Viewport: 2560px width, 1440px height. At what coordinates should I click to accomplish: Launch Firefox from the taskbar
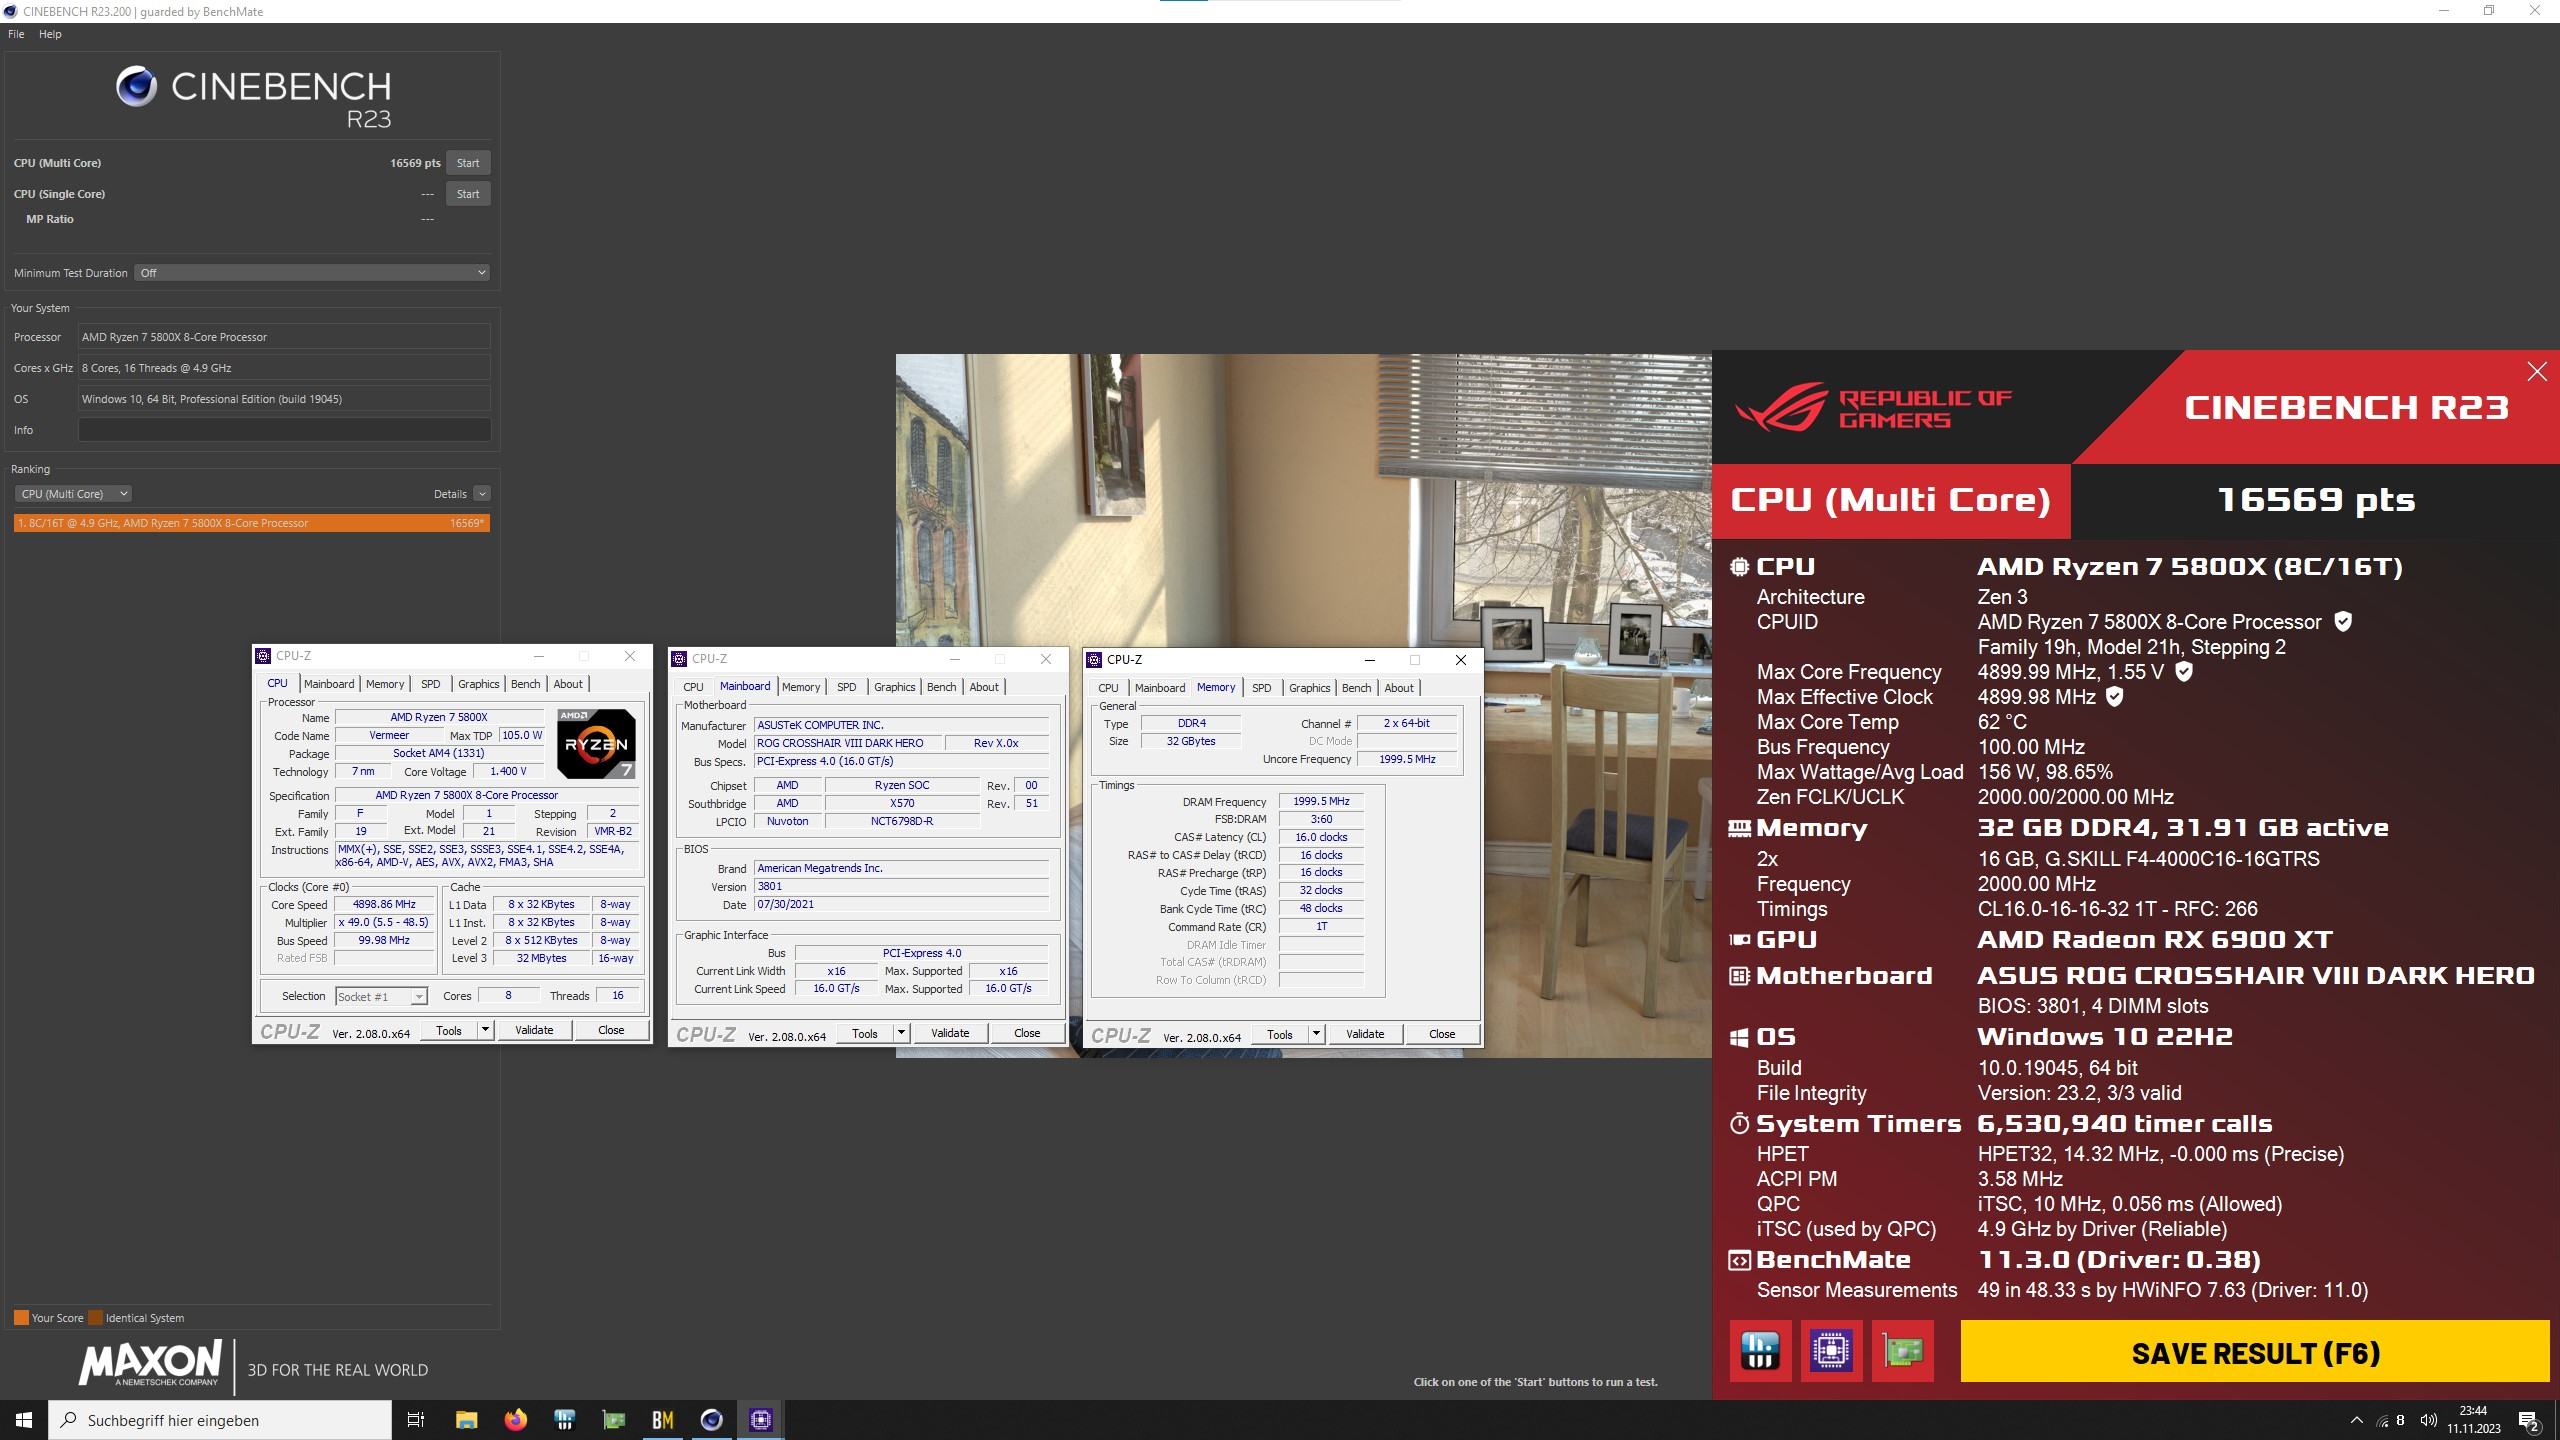[x=515, y=1420]
